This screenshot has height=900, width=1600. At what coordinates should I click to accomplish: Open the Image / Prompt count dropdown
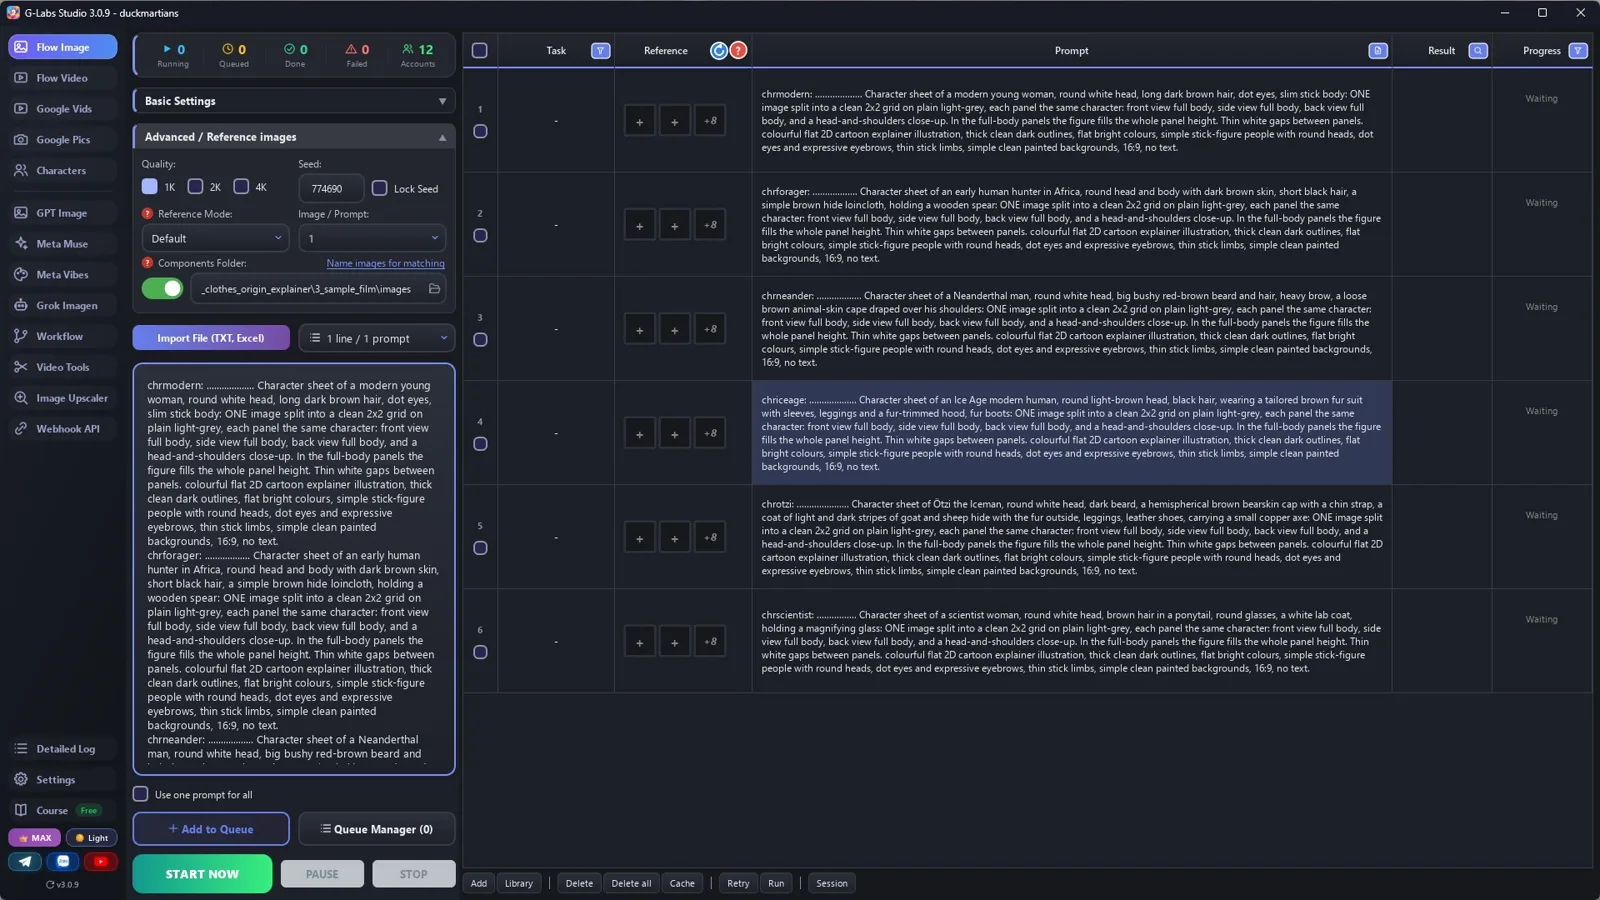tap(372, 239)
